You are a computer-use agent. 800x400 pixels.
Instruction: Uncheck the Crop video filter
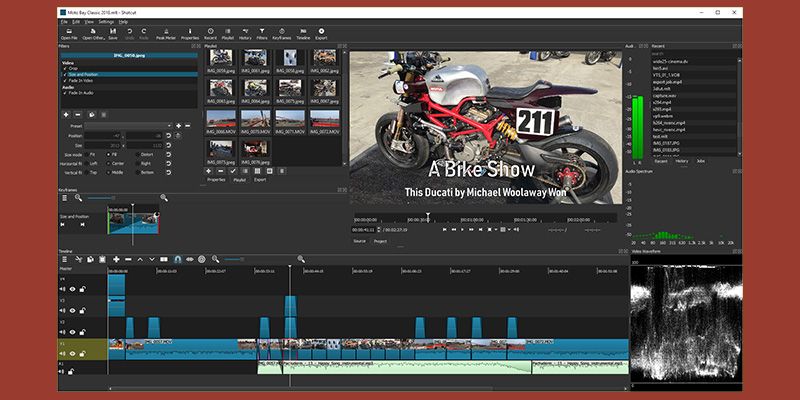pyautogui.click(x=64, y=68)
